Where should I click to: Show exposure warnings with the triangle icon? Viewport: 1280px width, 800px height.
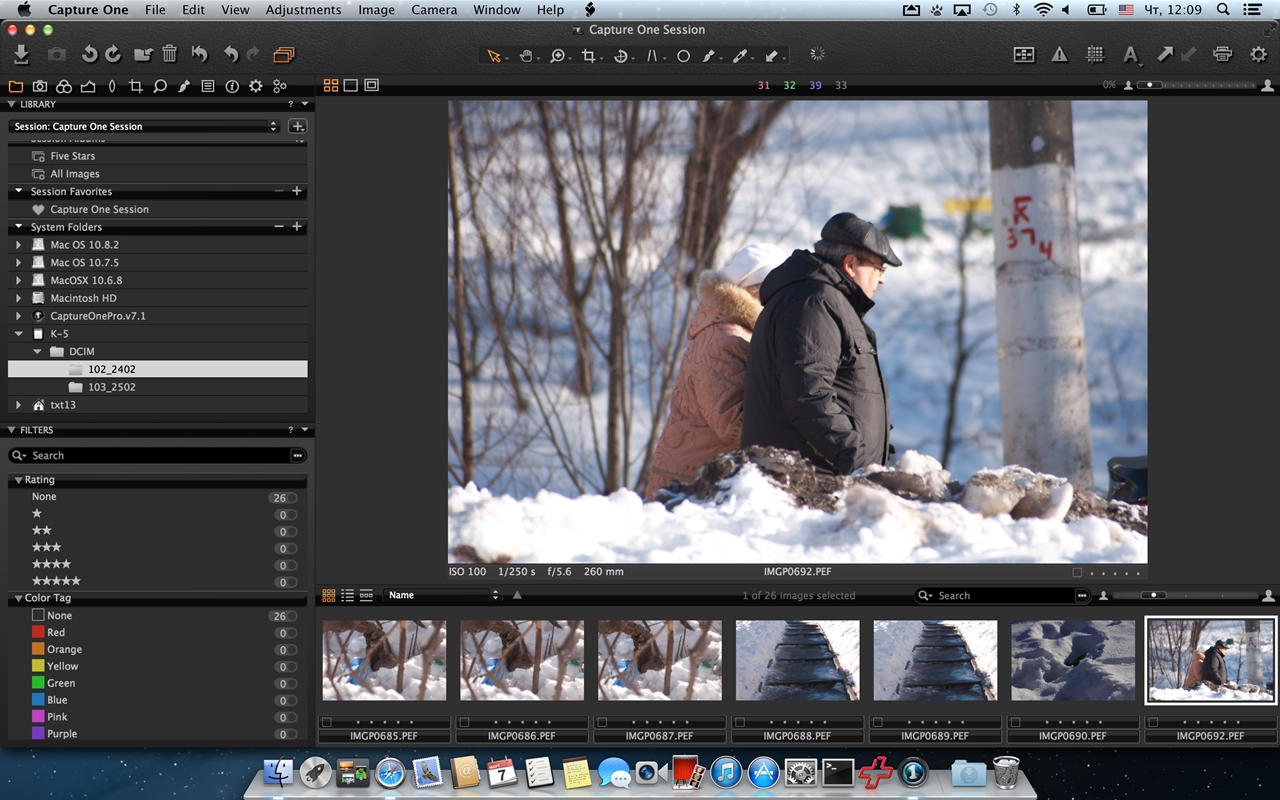tap(1059, 55)
